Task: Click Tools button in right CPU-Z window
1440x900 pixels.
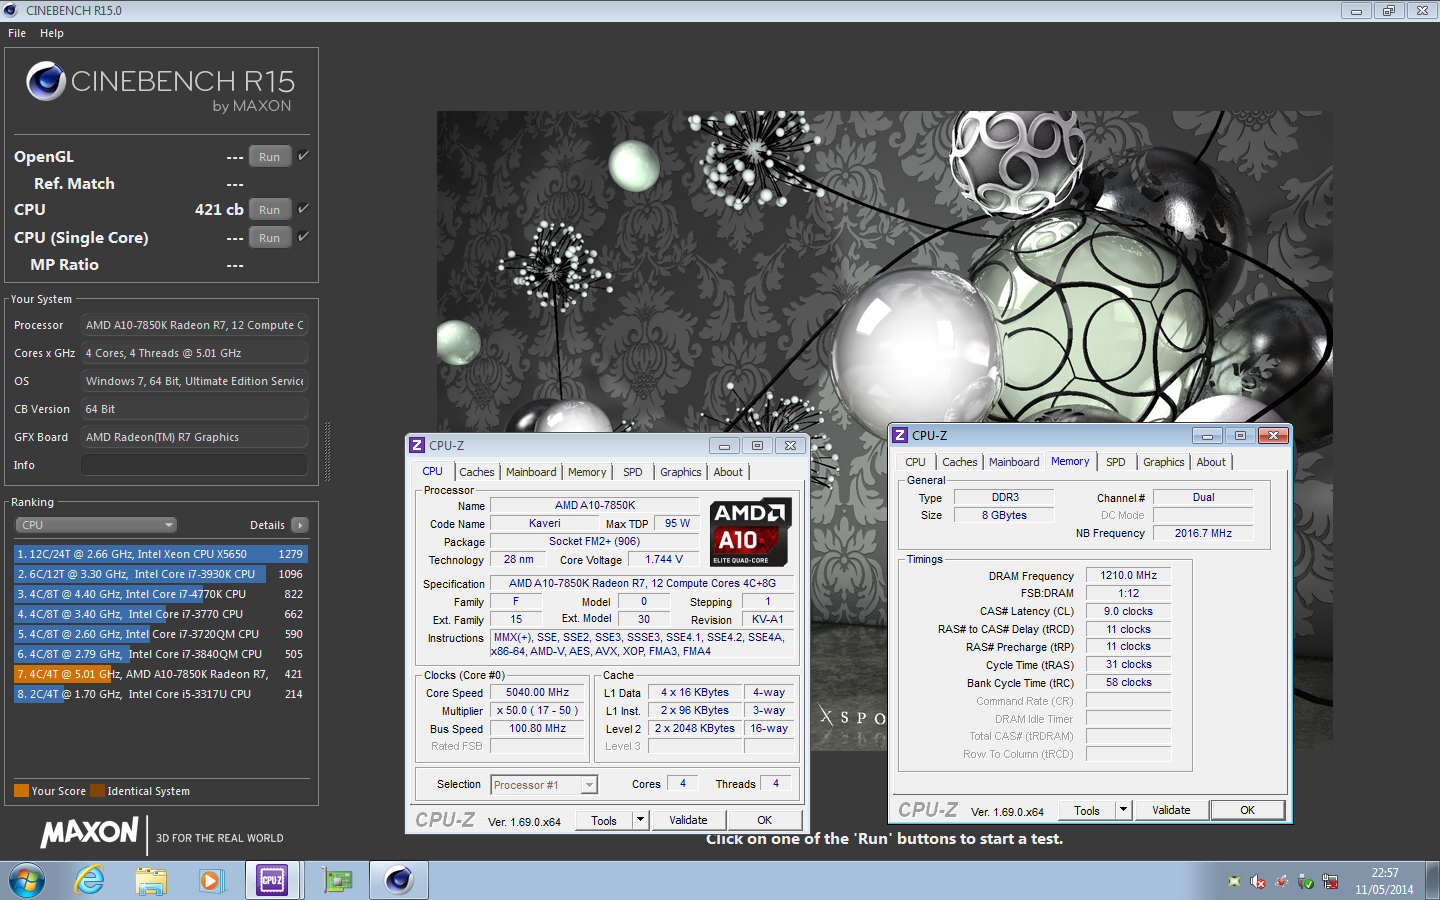Action: (1087, 811)
